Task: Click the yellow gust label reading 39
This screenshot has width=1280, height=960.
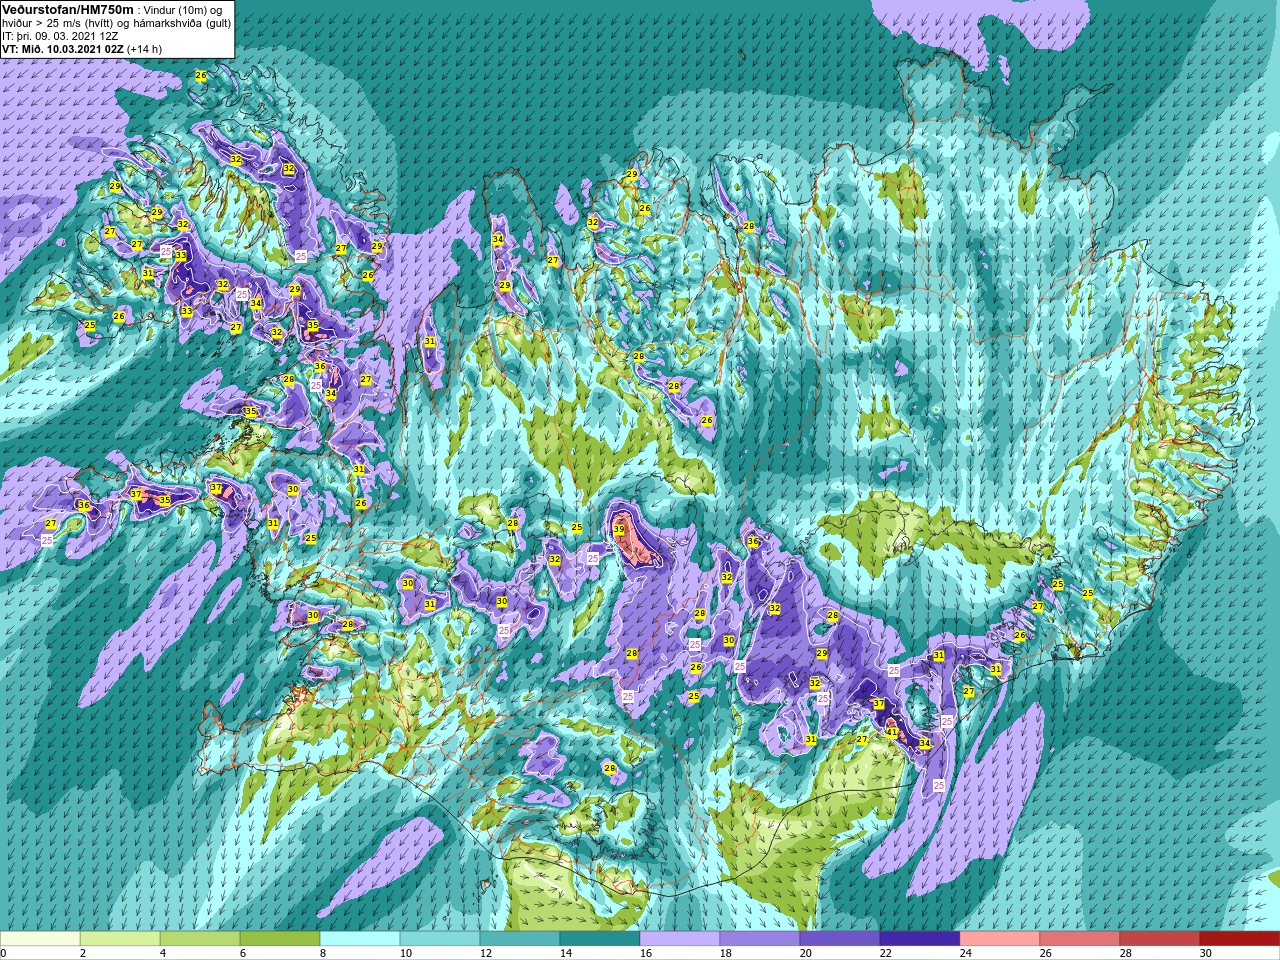Action: pos(619,530)
